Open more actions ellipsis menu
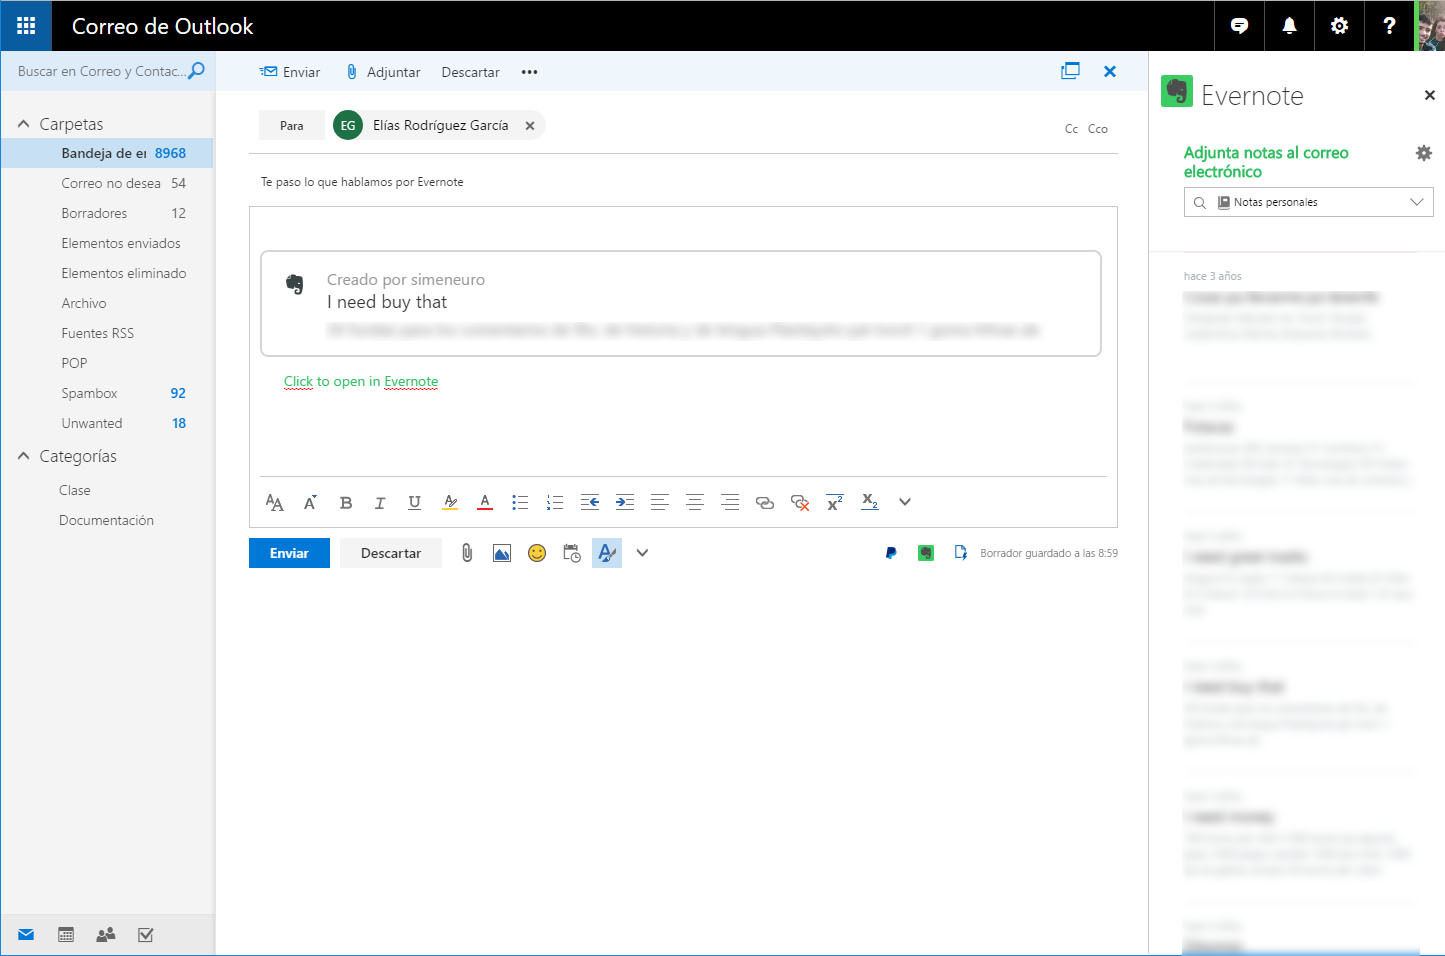 (530, 72)
